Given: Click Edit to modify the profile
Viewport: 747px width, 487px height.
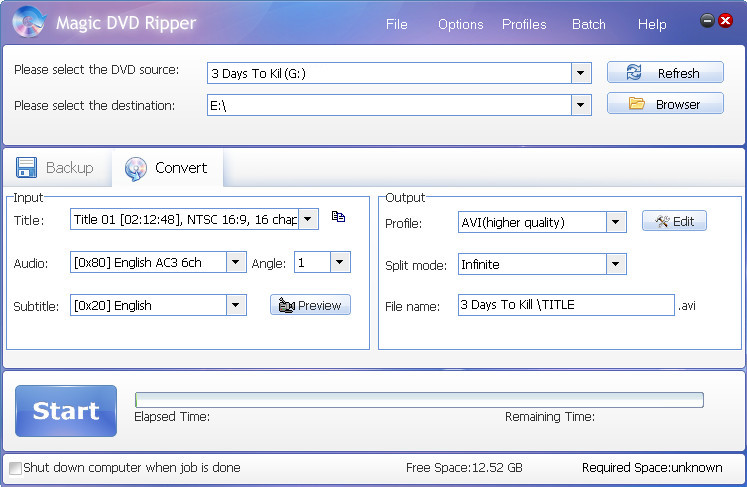Looking at the screenshot, I should 674,221.
